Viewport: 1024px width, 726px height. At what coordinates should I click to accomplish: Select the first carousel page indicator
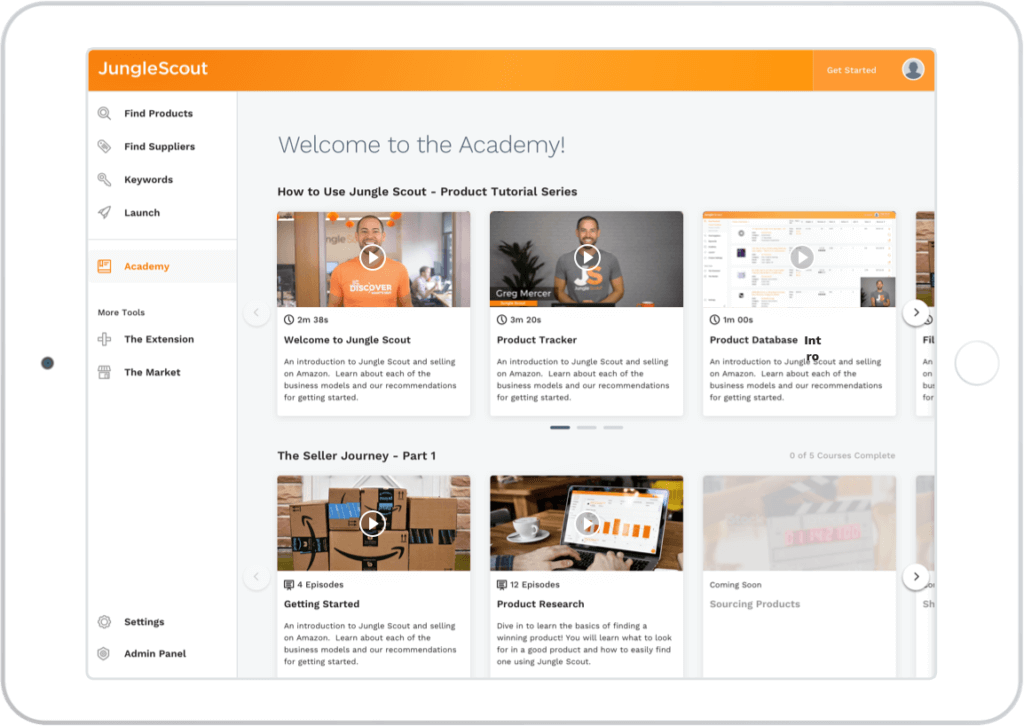[x=560, y=428]
